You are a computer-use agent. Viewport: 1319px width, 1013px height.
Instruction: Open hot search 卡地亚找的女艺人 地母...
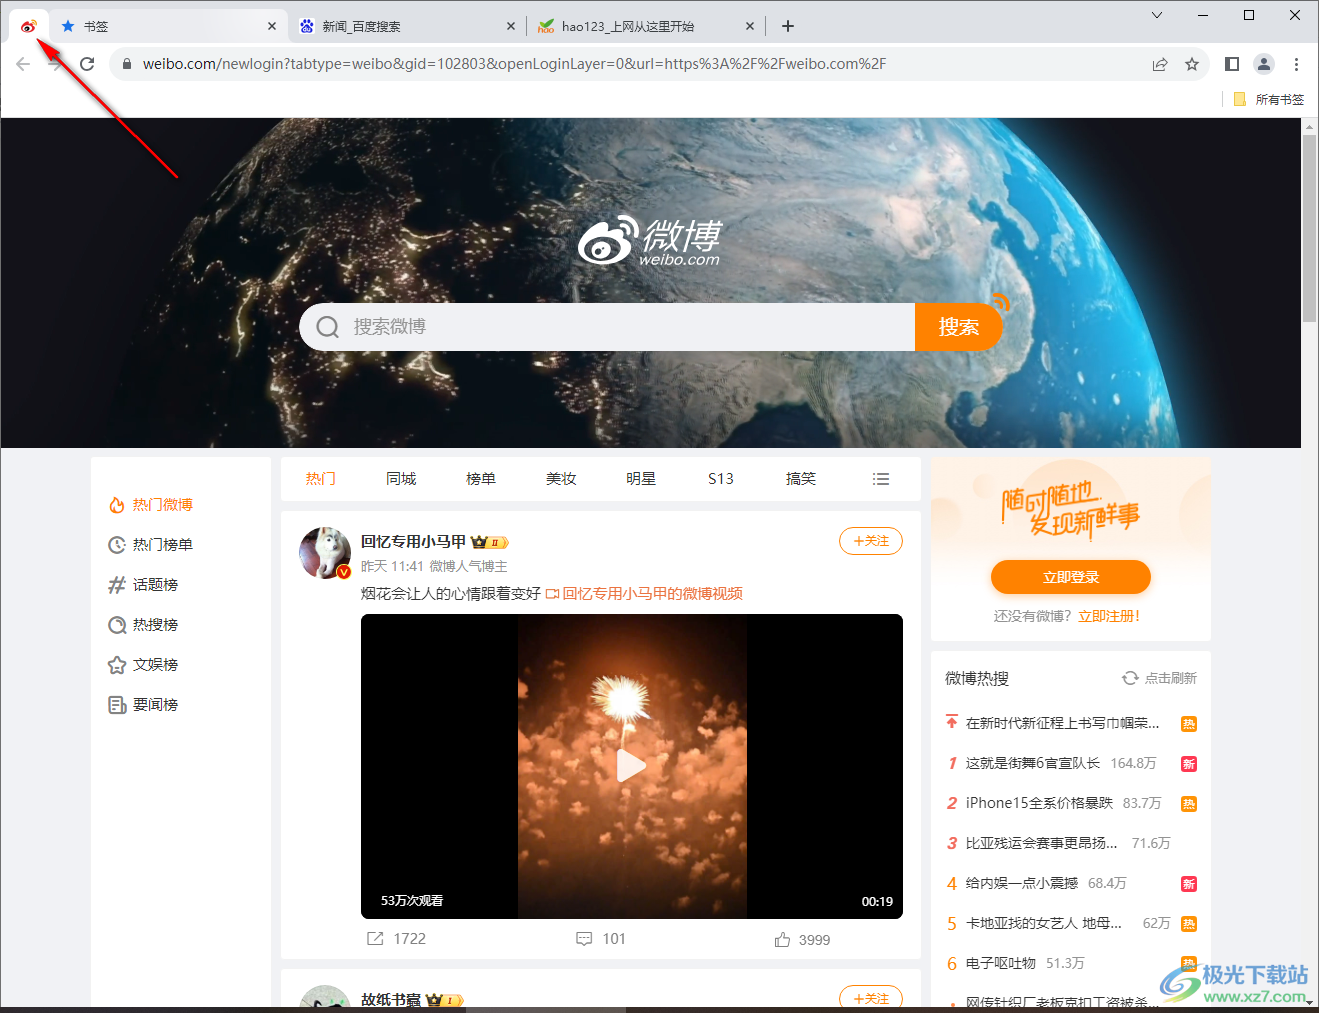coord(1044,923)
